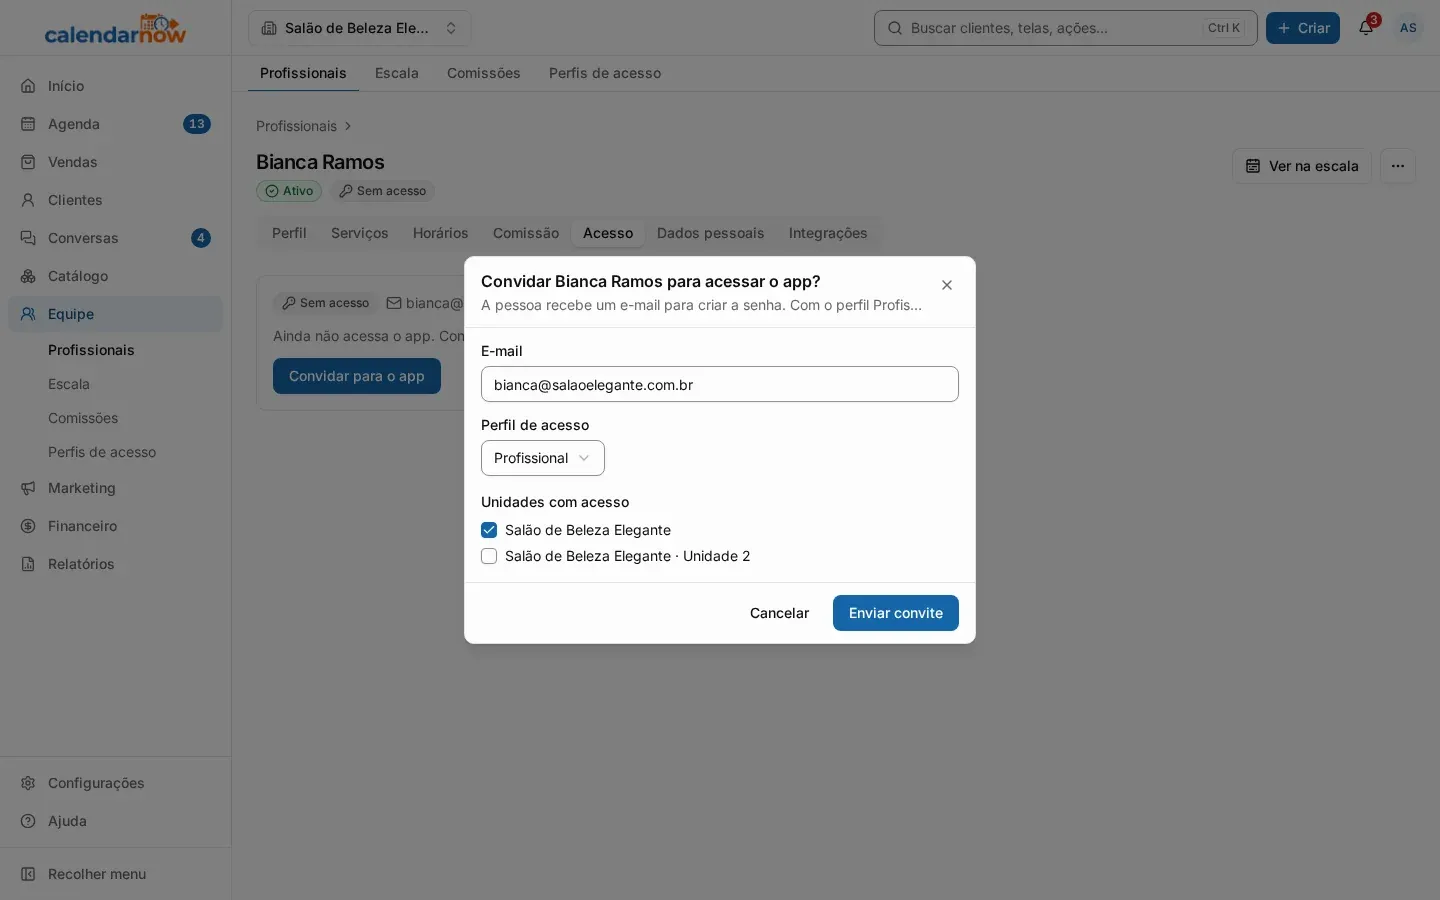Open Início from the sidebar
This screenshot has width=1440, height=900.
tap(115, 86)
